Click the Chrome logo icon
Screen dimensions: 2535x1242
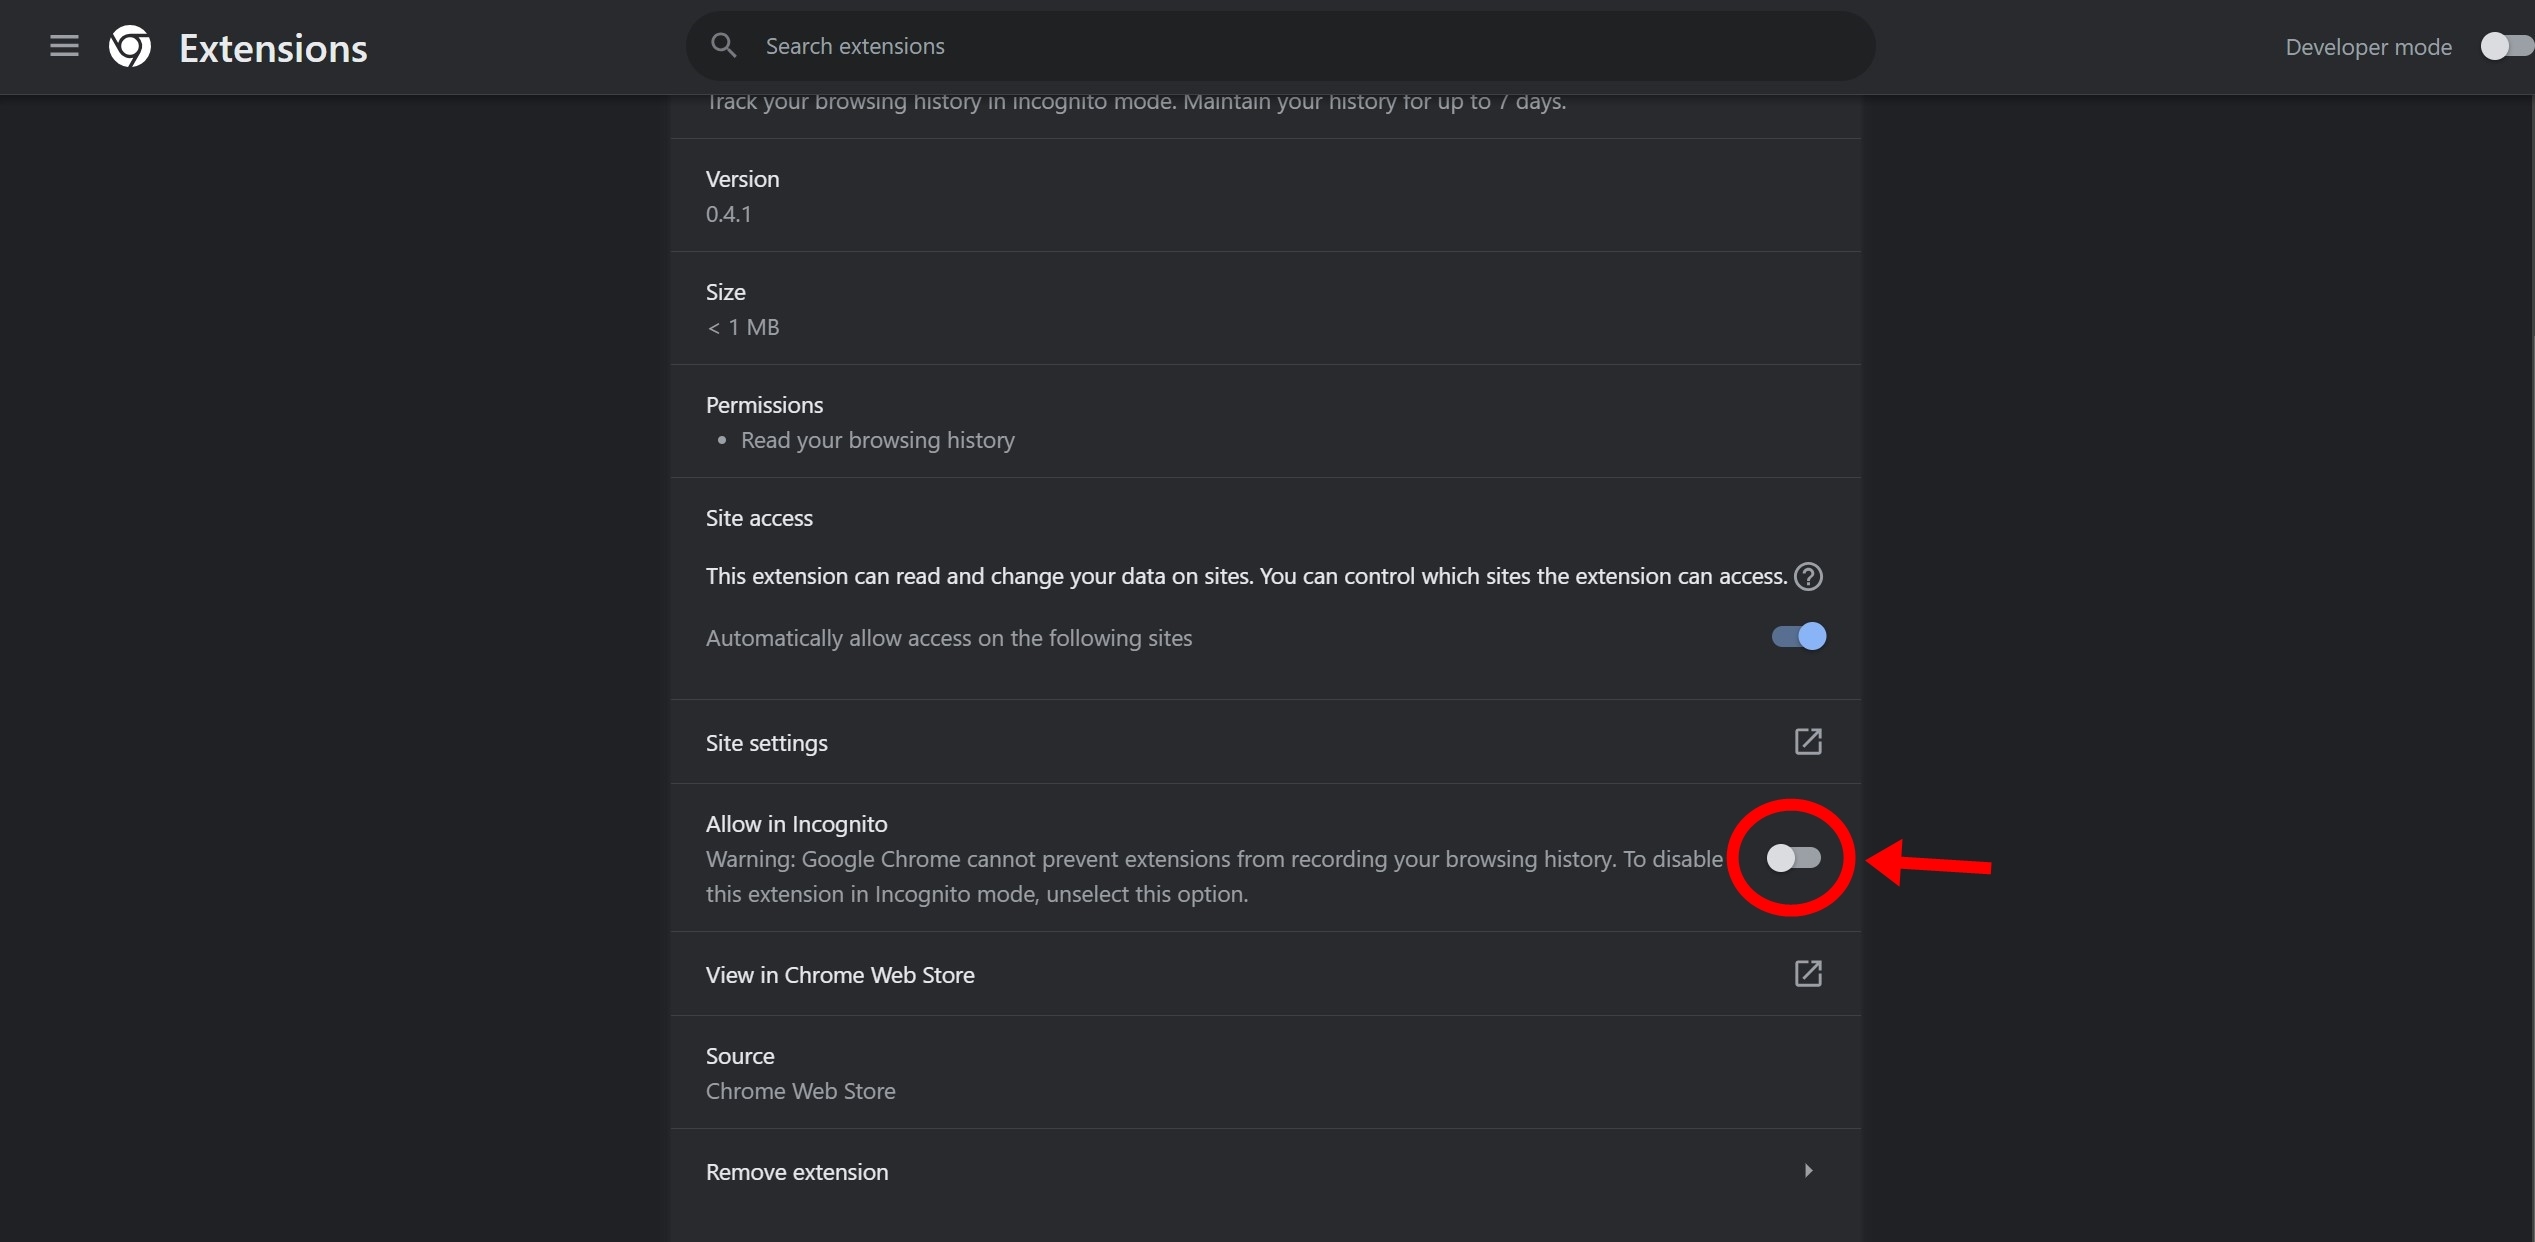pos(130,47)
